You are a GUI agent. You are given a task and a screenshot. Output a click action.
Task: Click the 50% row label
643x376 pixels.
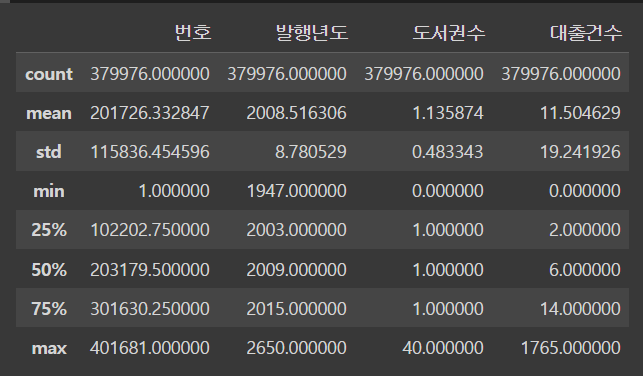49,270
